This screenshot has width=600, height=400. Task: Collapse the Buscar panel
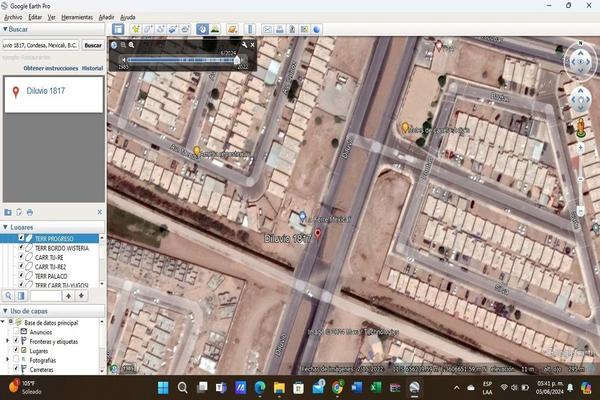point(4,31)
